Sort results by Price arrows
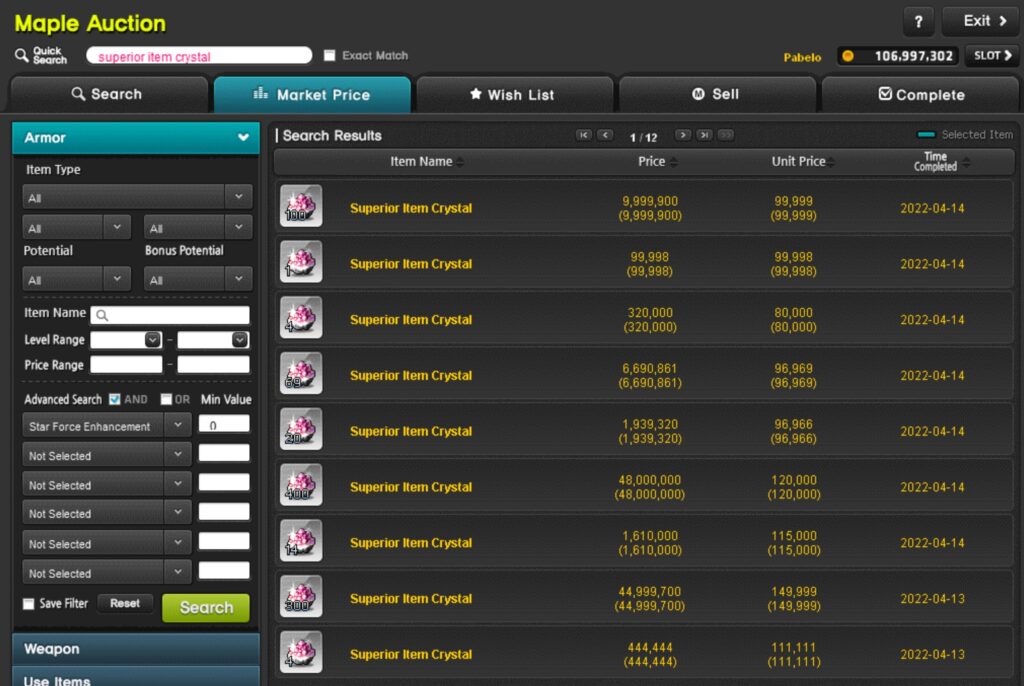This screenshot has height=686, width=1024. pos(673,162)
